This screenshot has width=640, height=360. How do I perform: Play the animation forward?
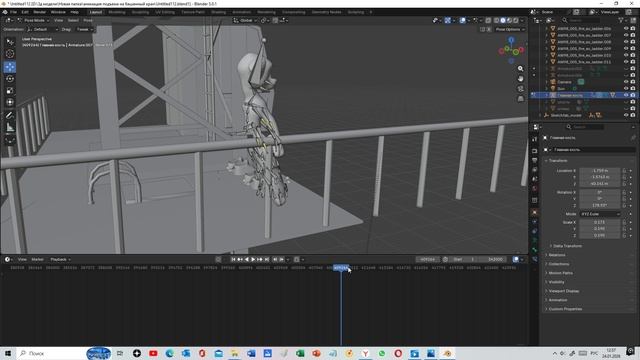253,259
